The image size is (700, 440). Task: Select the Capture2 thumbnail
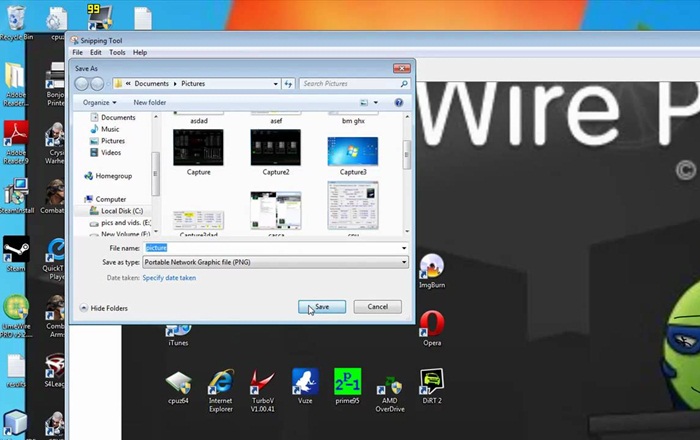[275, 152]
